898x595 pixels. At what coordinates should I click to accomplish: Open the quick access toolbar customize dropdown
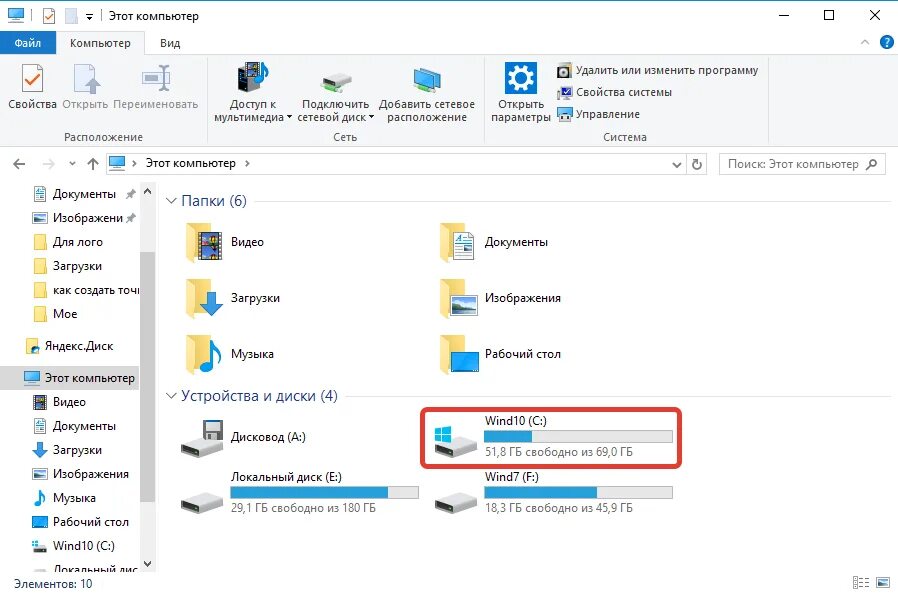89,17
